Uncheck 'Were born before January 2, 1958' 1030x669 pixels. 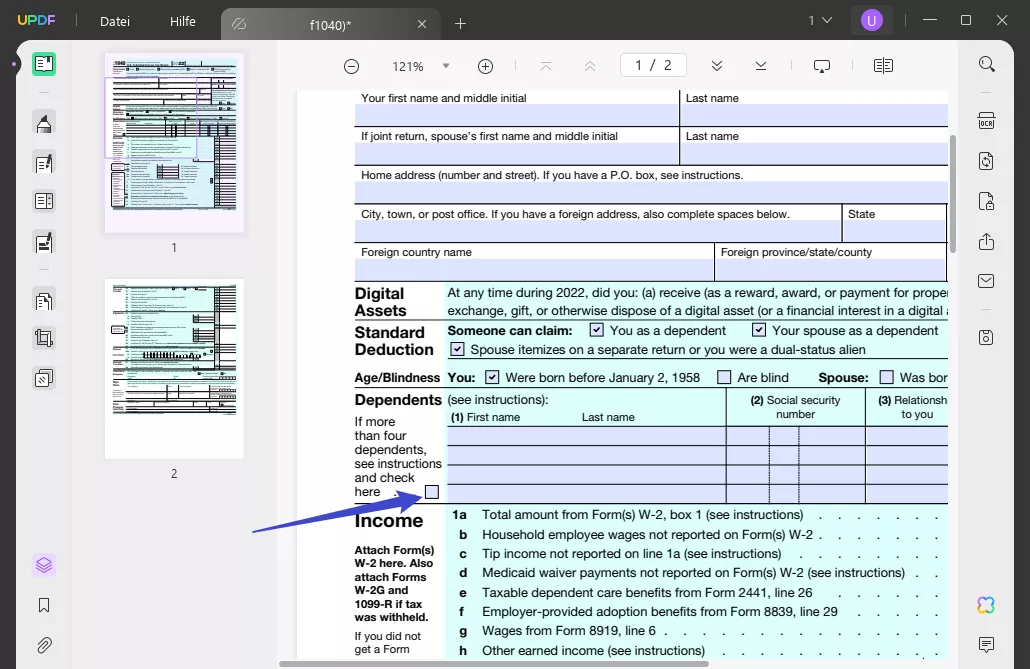492,376
